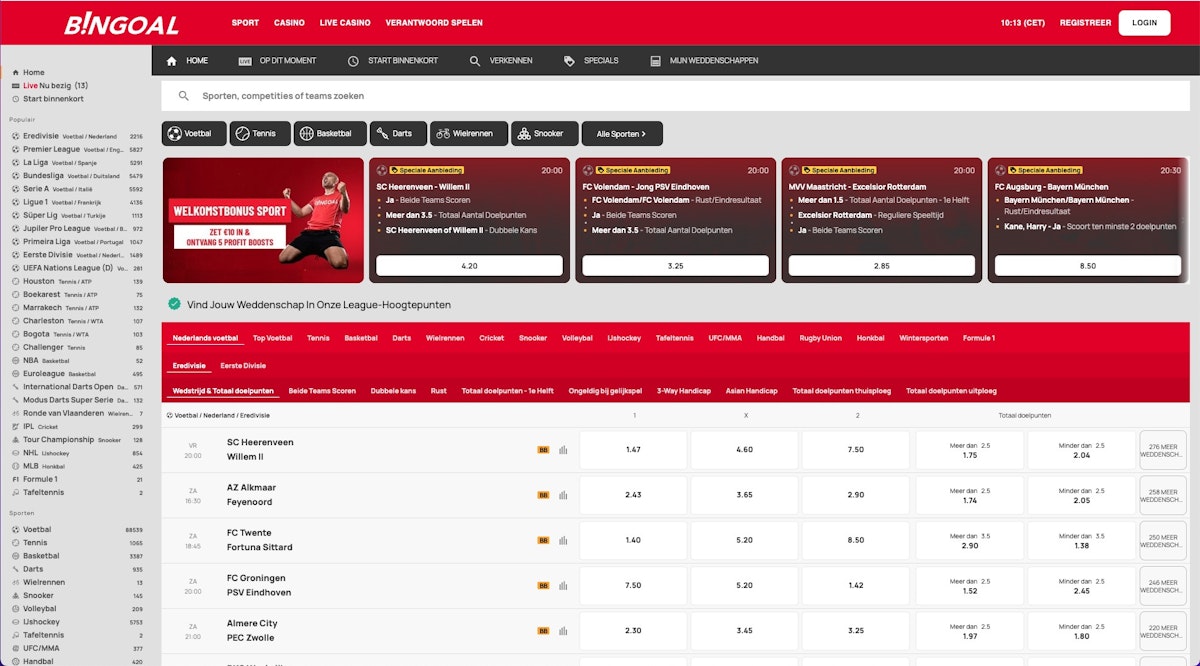Open 'Mijn weddenschappen' in the navigation bar
The image size is (1200, 666).
[x=704, y=61]
